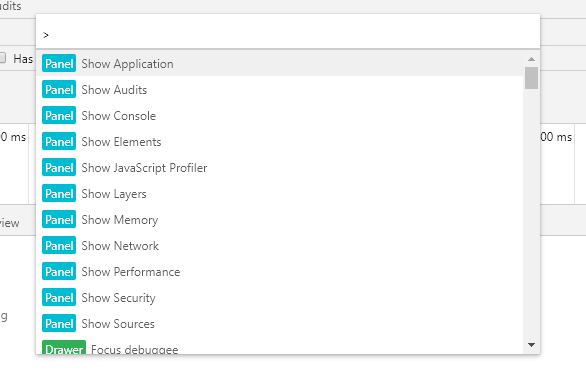Click the Panel badge beside Show Network

click(59, 246)
